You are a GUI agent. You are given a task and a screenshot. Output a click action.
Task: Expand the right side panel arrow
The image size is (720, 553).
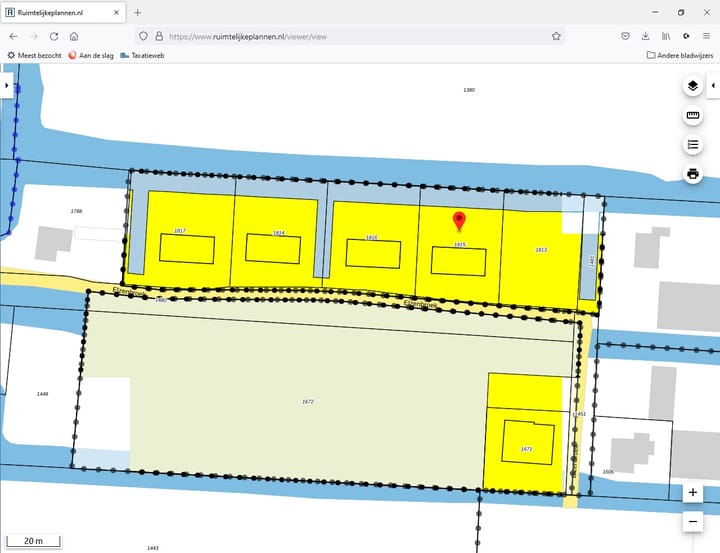(713, 86)
